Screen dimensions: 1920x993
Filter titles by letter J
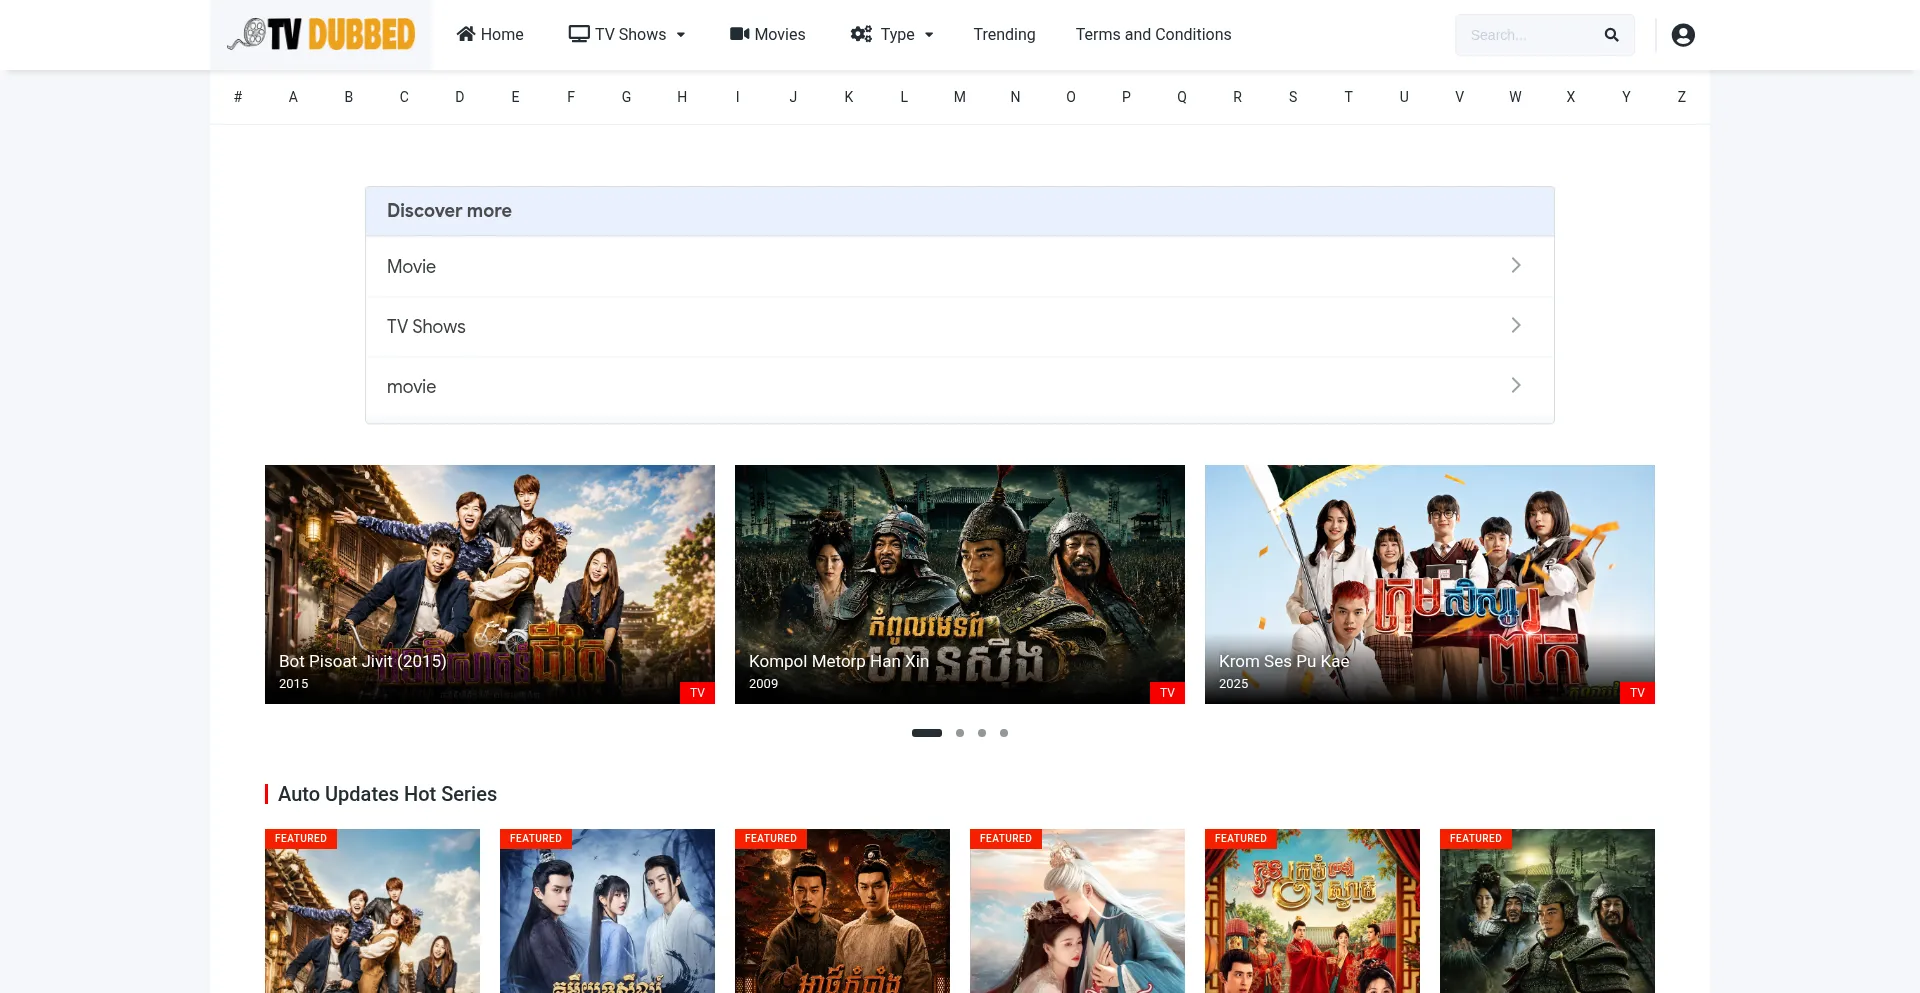tap(793, 97)
